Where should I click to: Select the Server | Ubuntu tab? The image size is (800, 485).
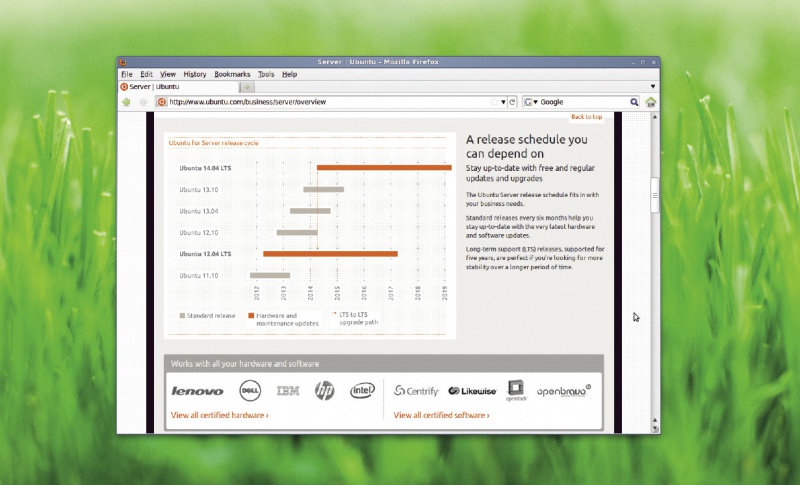click(x=179, y=87)
